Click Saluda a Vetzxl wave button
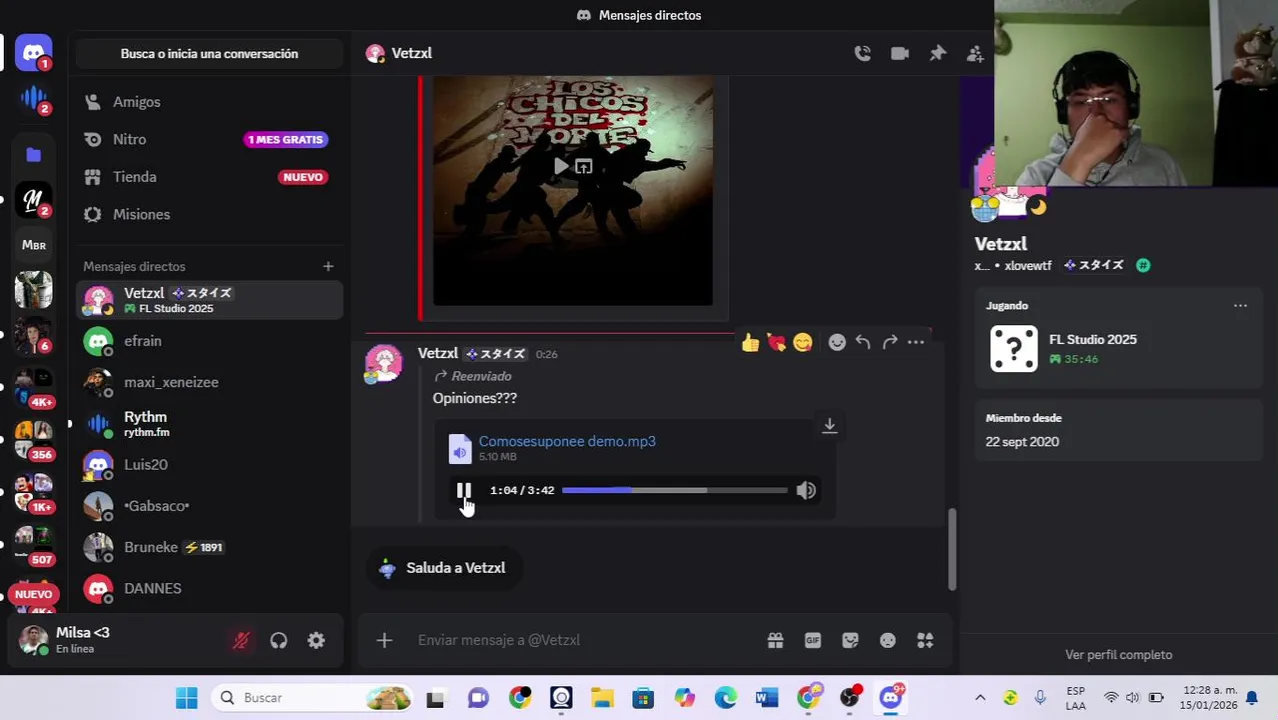The width and height of the screenshot is (1278, 720). pos(443,568)
